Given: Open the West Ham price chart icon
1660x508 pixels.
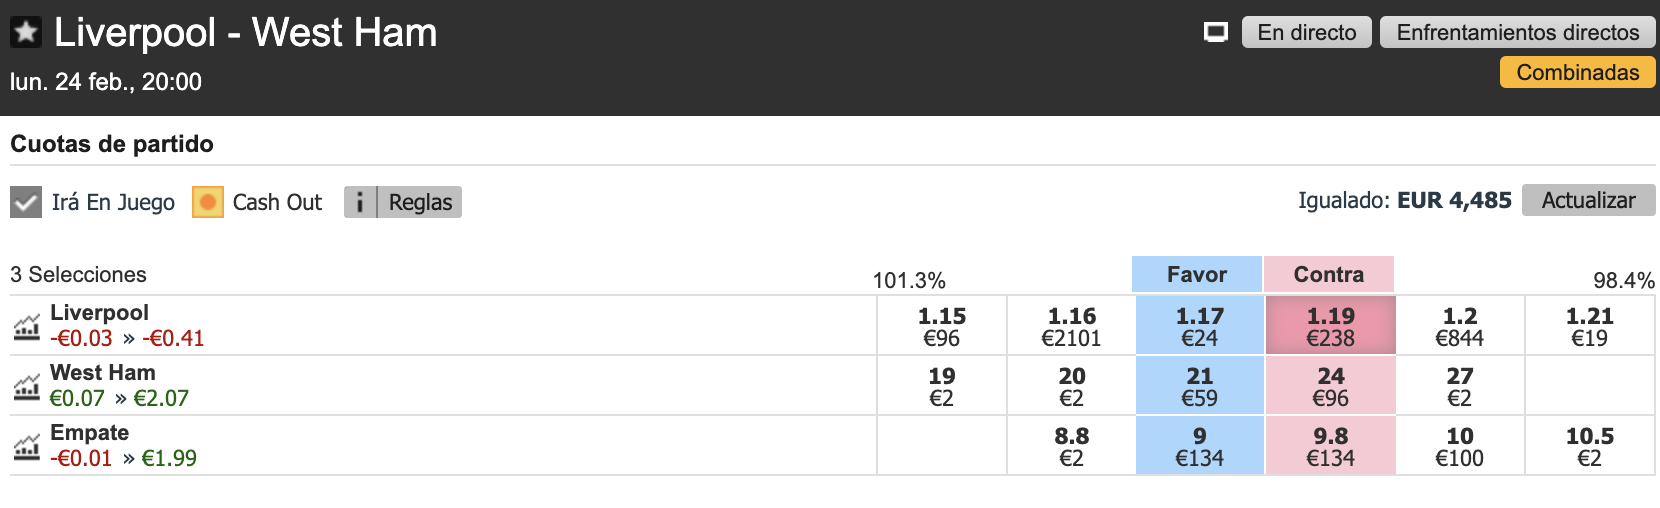Looking at the screenshot, I should pos(26,386).
